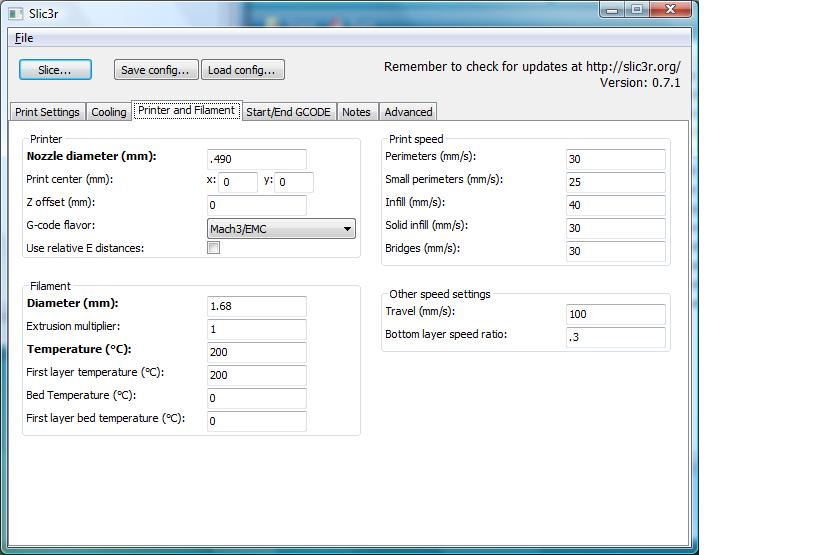Select the Filament Diameter field
Image resolution: width=840 pixels, height=555 pixels.
[x=256, y=306]
